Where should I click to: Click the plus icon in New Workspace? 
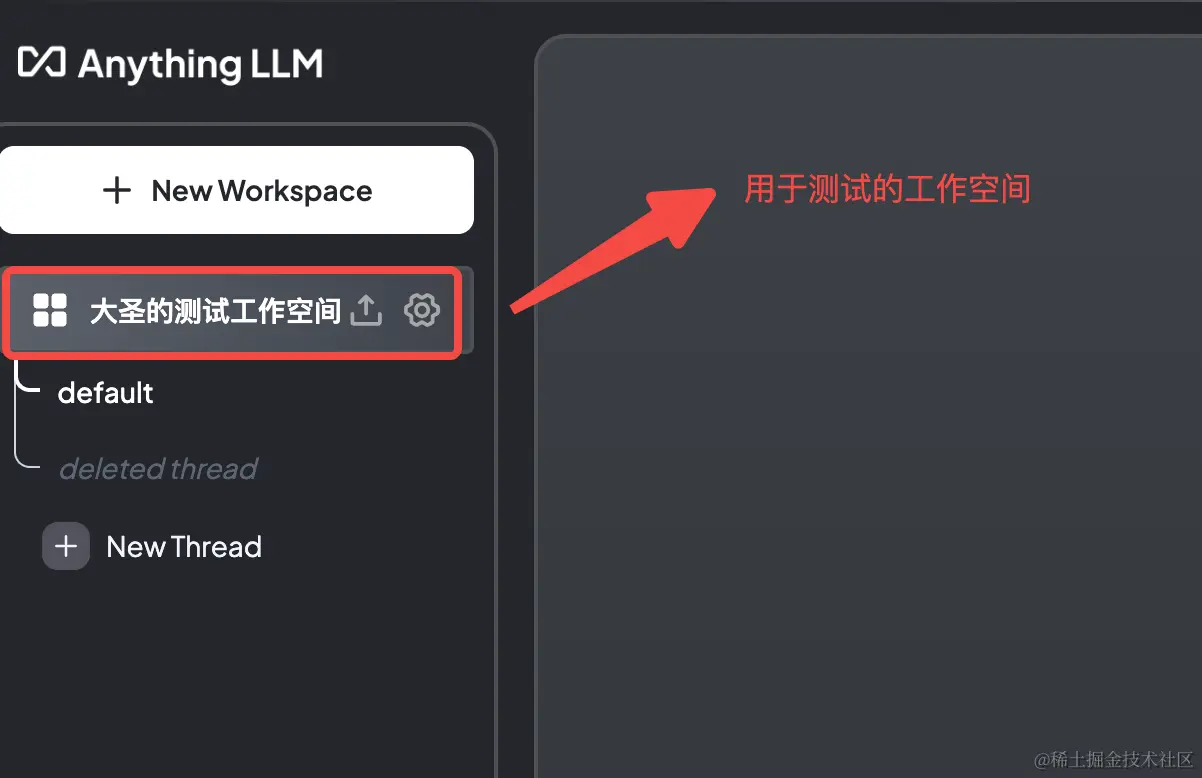pyautogui.click(x=117, y=190)
